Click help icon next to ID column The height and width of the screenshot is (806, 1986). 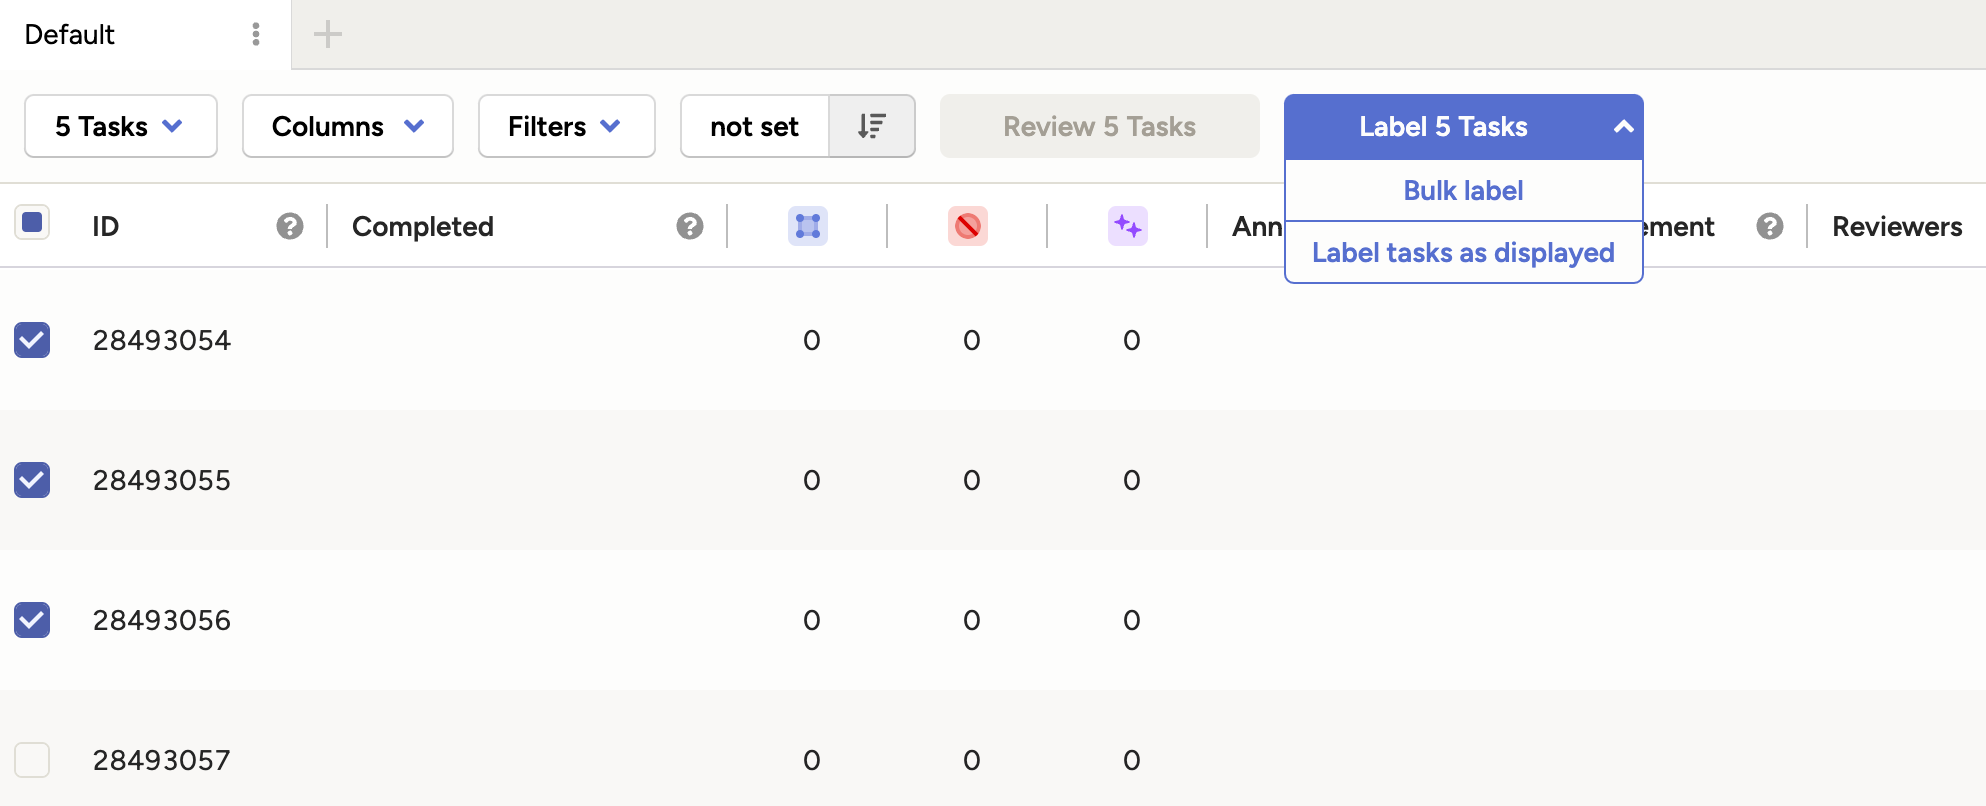click(290, 226)
